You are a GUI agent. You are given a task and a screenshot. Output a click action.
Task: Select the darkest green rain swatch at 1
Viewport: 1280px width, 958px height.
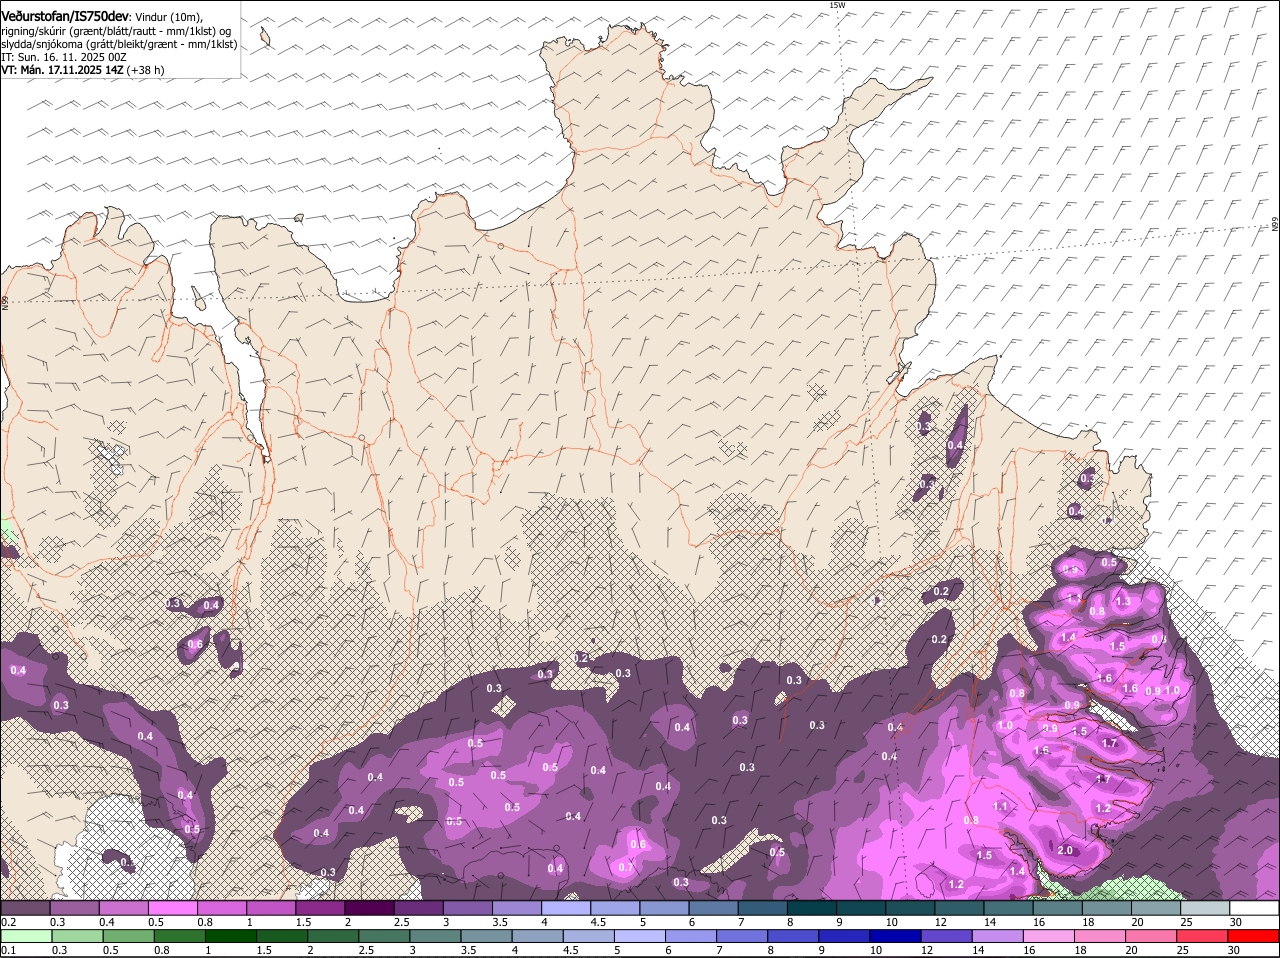(231, 936)
